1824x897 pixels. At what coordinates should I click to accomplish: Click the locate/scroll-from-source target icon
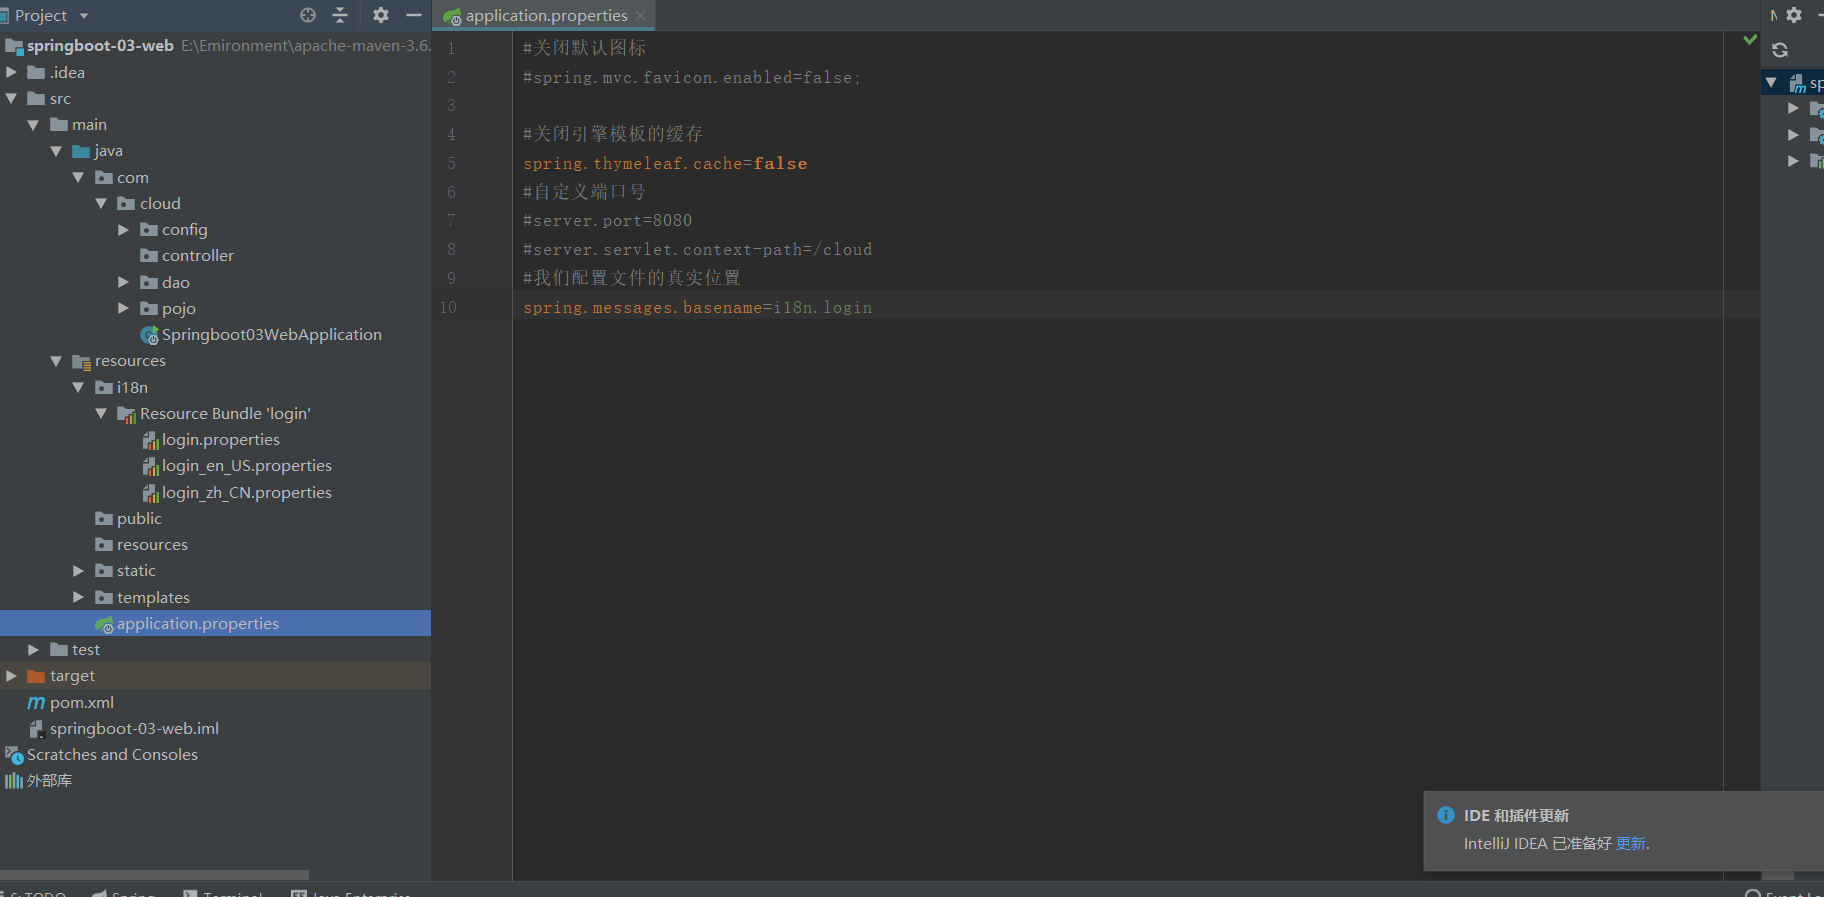[308, 15]
